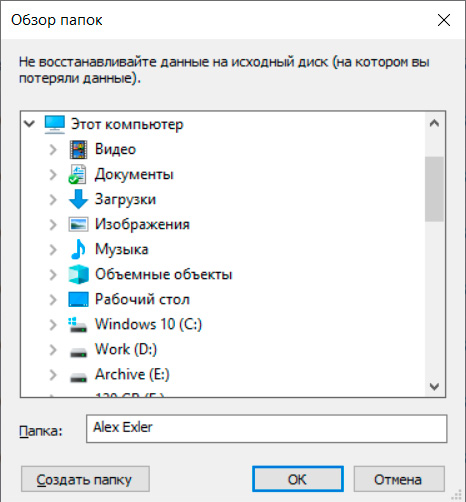Screen dimensions: 466x502
Task: Collapse the Этот компьютер tree node
Action: pos(30,124)
